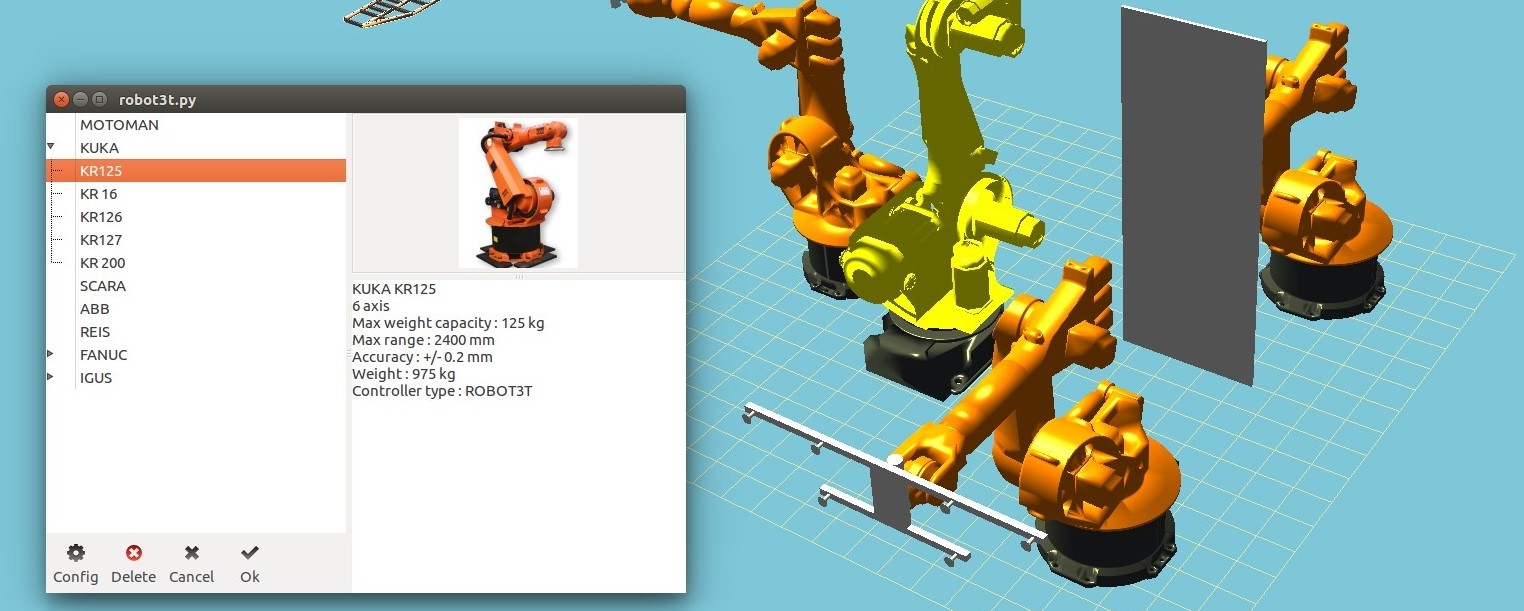This screenshot has height=611, width=1524.
Task: Click 'Weight : 975 kg' line
Action: click(404, 374)
